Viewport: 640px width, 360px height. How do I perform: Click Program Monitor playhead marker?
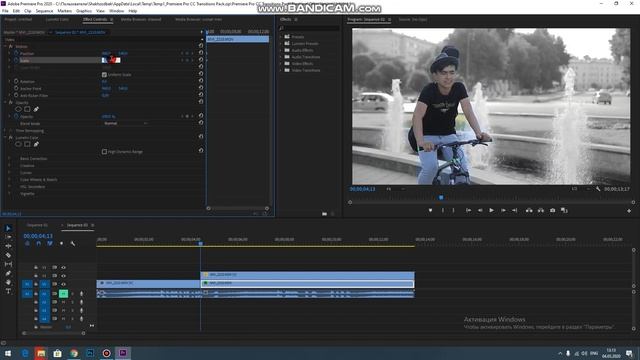pos(441,198)
